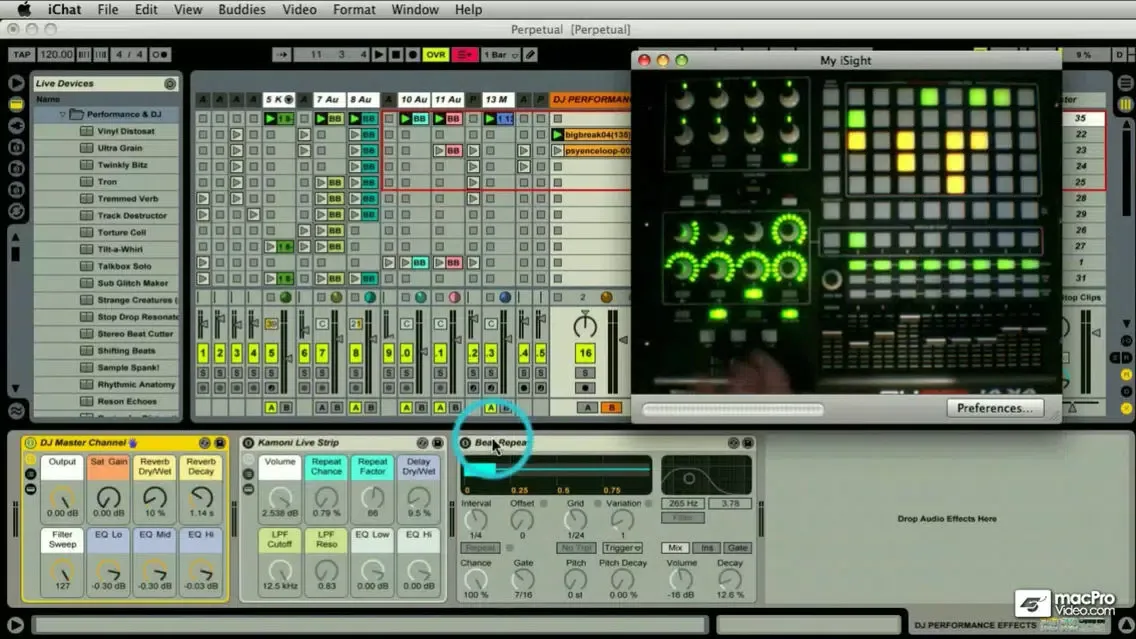Click the Kamoni Live Strip hot-swap icon
The height and width of the screenshot is (639, 1136).
tap(422, 443)
